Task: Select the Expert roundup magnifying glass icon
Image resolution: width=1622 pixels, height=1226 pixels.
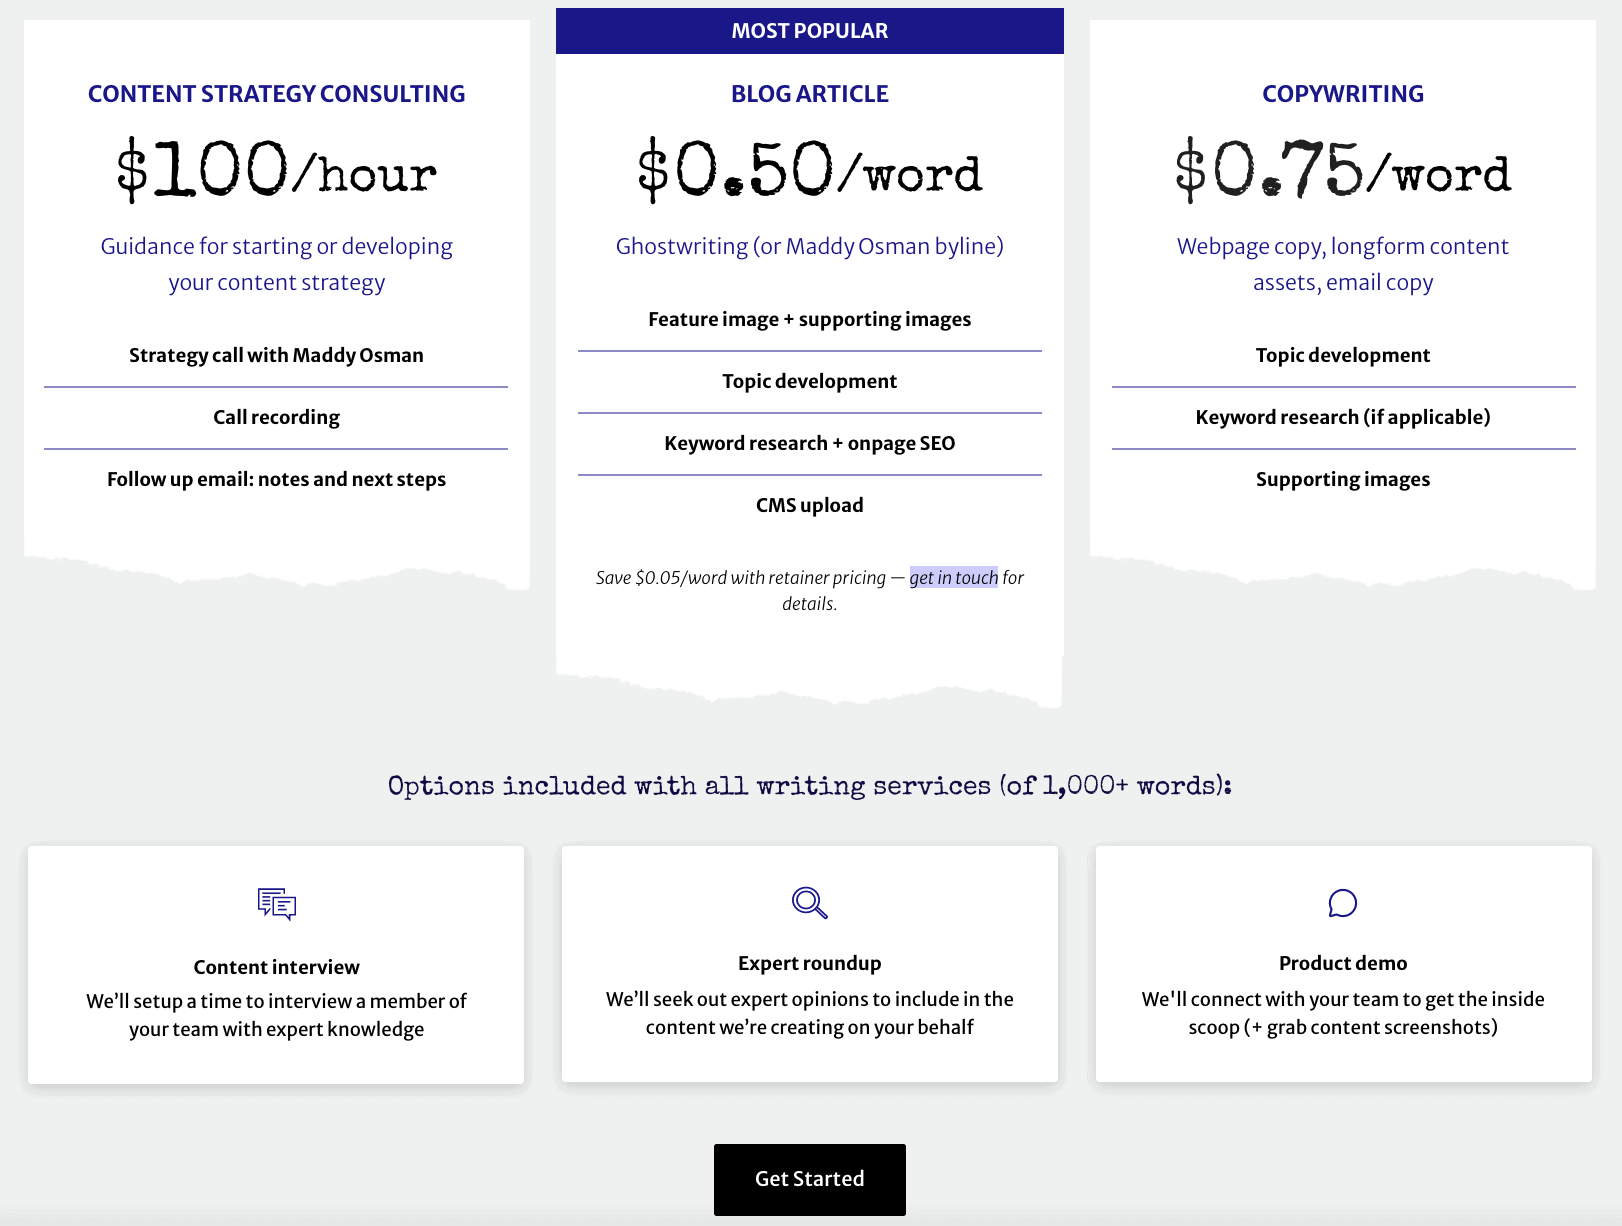Action: coord(809,903)
